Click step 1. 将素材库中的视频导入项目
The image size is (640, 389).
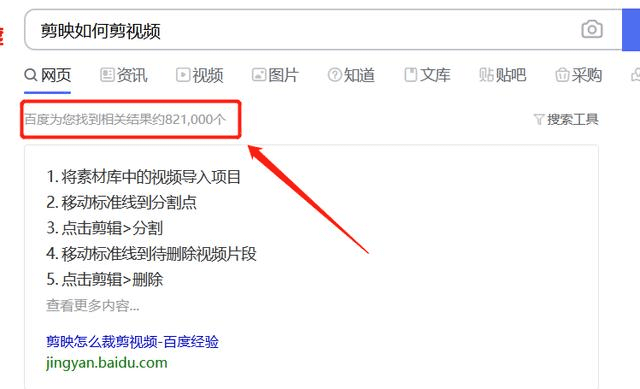[x=143, y=177]
